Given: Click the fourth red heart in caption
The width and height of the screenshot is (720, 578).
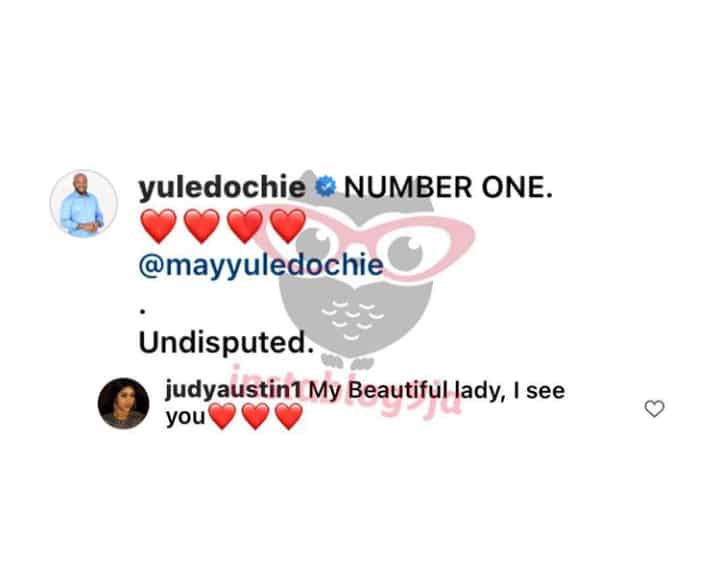Looking at the screenshot, I should point(288,225).
